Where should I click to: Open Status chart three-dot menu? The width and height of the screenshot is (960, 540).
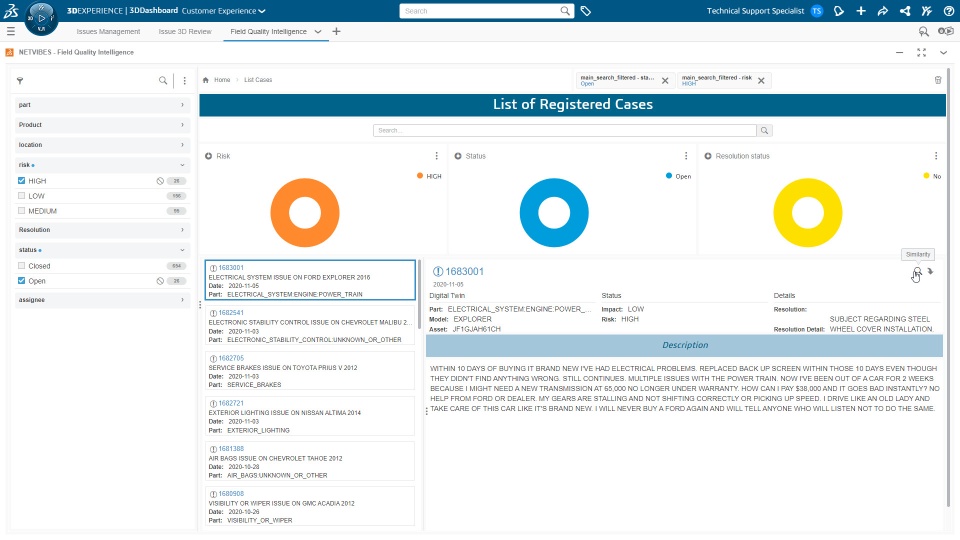pos(686,156)
